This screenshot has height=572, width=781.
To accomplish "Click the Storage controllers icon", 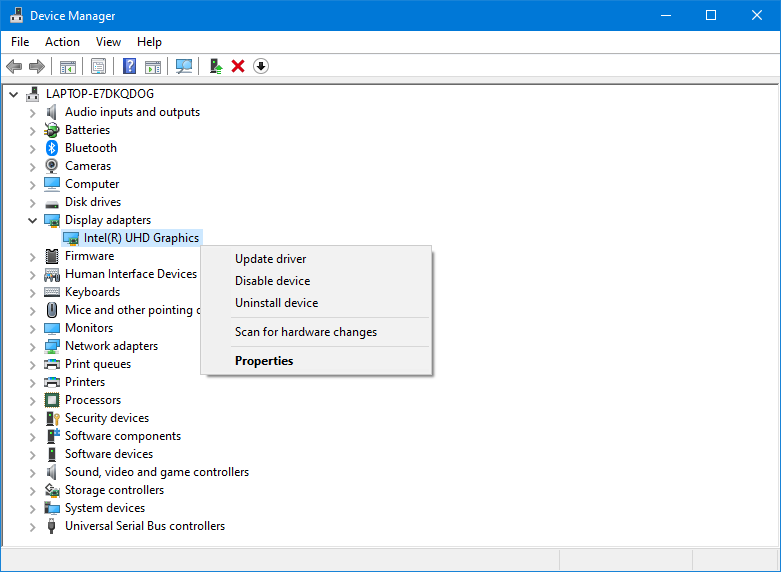I will tap(52, 490).
